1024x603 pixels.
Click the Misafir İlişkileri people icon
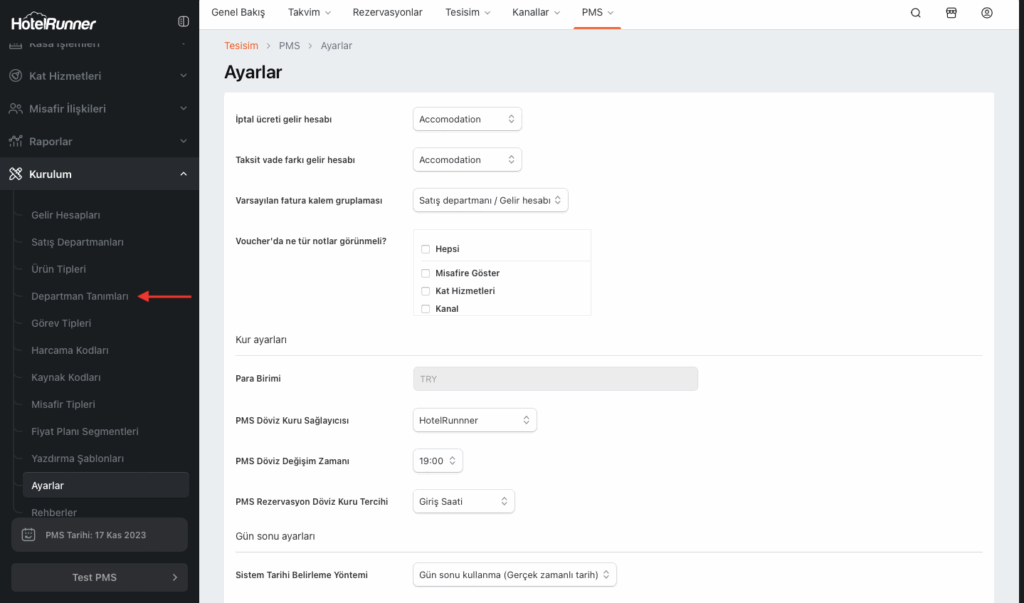(15, 108)
